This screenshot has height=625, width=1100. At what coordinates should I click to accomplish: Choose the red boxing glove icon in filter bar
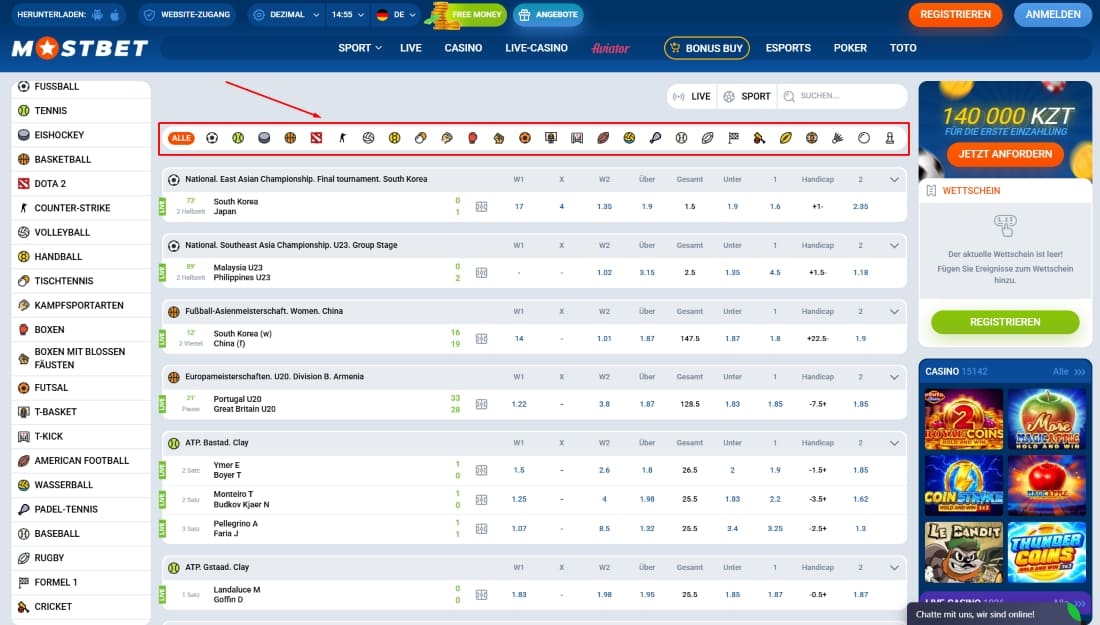pyautogui.click(x=473, y=138)
